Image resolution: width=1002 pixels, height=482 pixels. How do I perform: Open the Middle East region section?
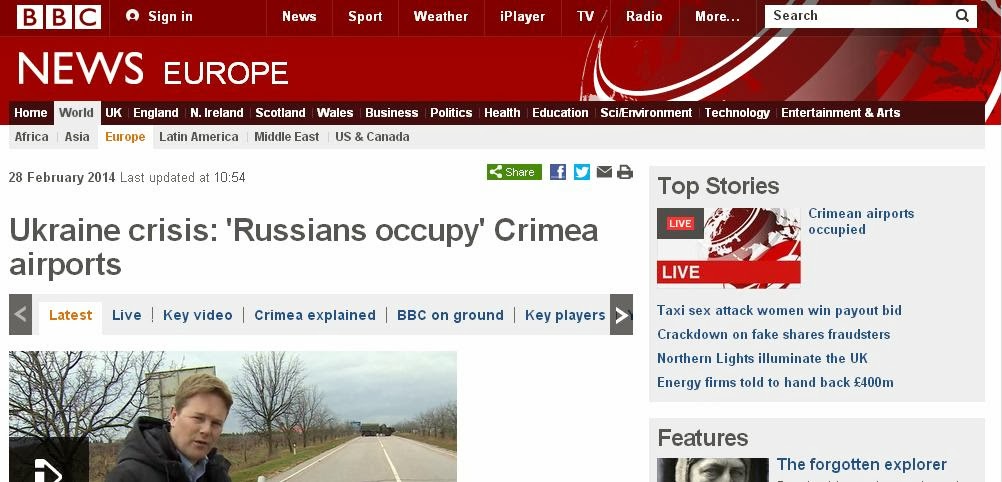(x=286, y=137)
